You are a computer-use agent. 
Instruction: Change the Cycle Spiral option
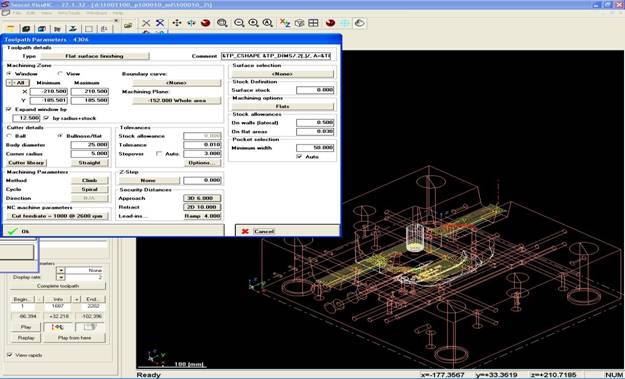click(90, 189)
